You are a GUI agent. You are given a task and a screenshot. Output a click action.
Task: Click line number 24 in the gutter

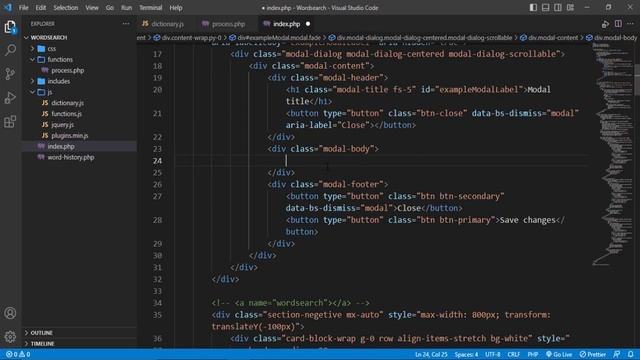[x=158, y=161]
